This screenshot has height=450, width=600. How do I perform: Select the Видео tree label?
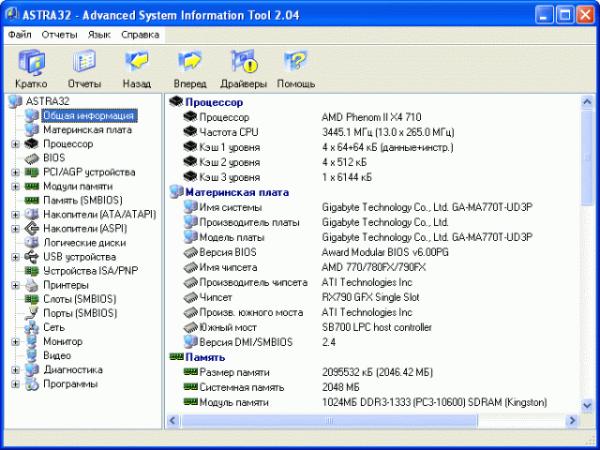(57, 355)
